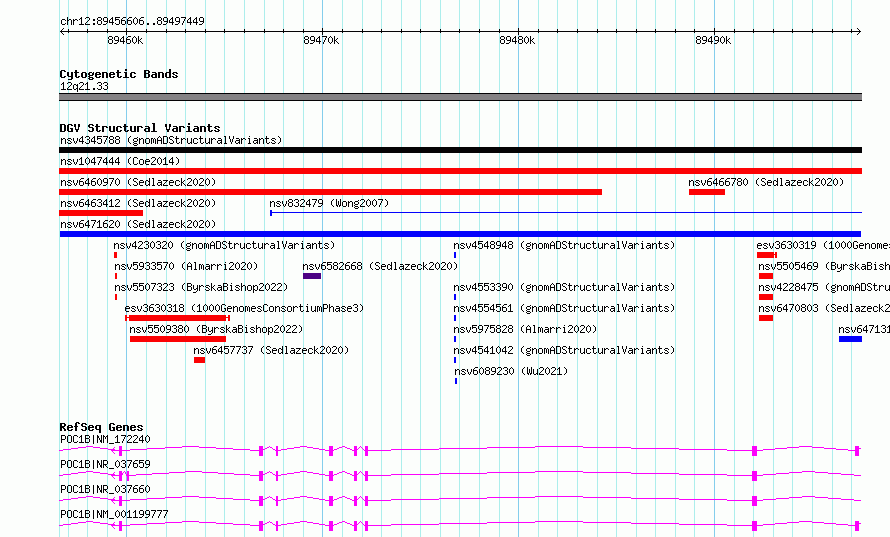890x537 pixels.
Task: Open nsv4548948 gnomAD variant label
Action: [x=564, y=245]
